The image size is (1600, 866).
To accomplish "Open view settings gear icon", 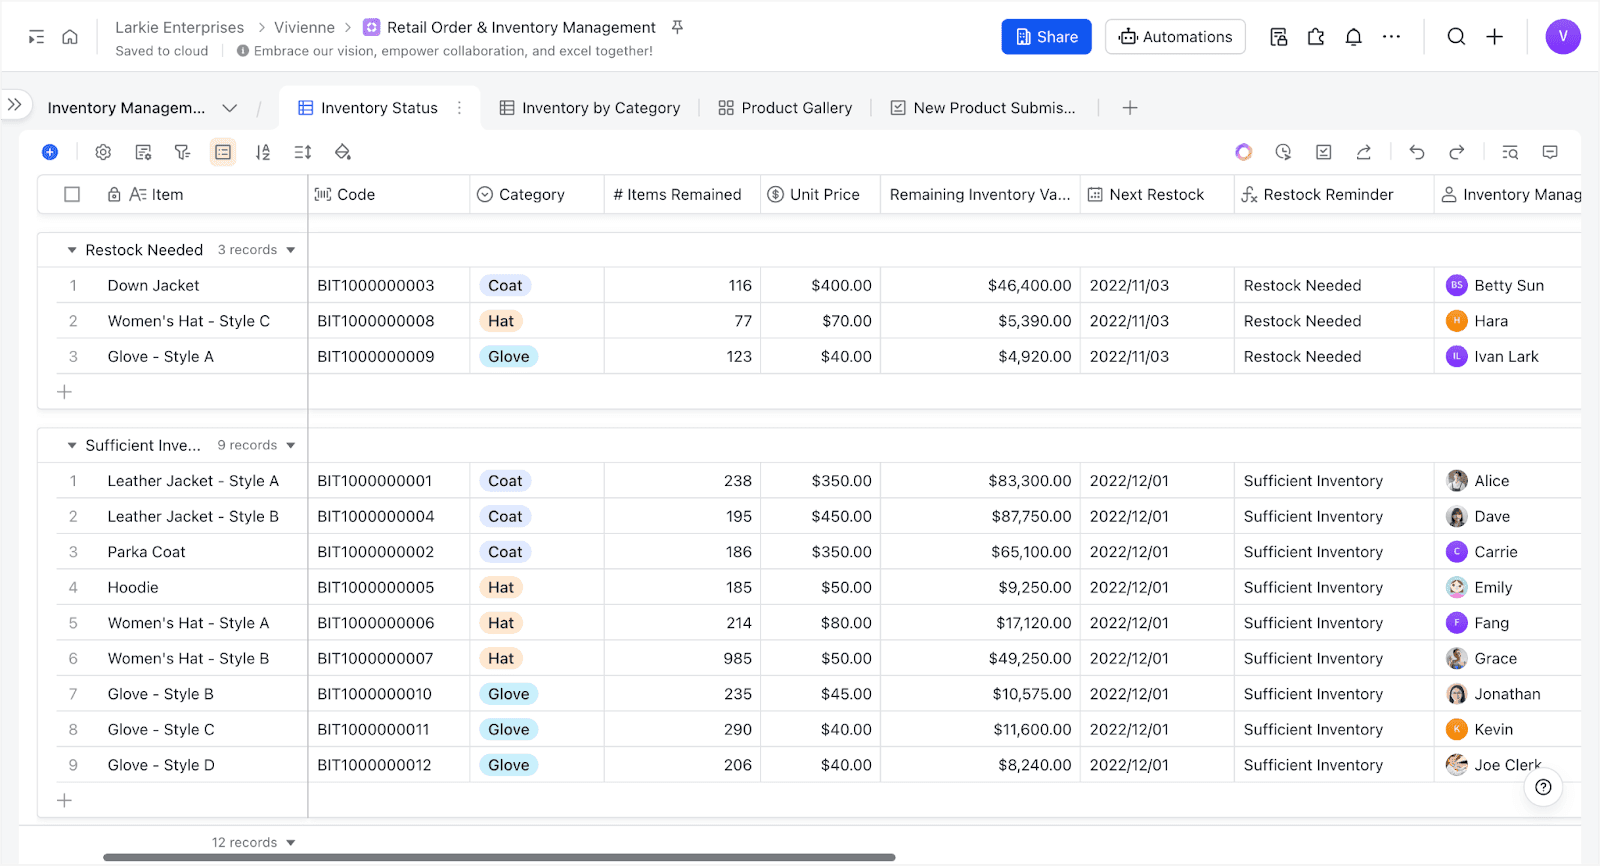I will point(103,152).
